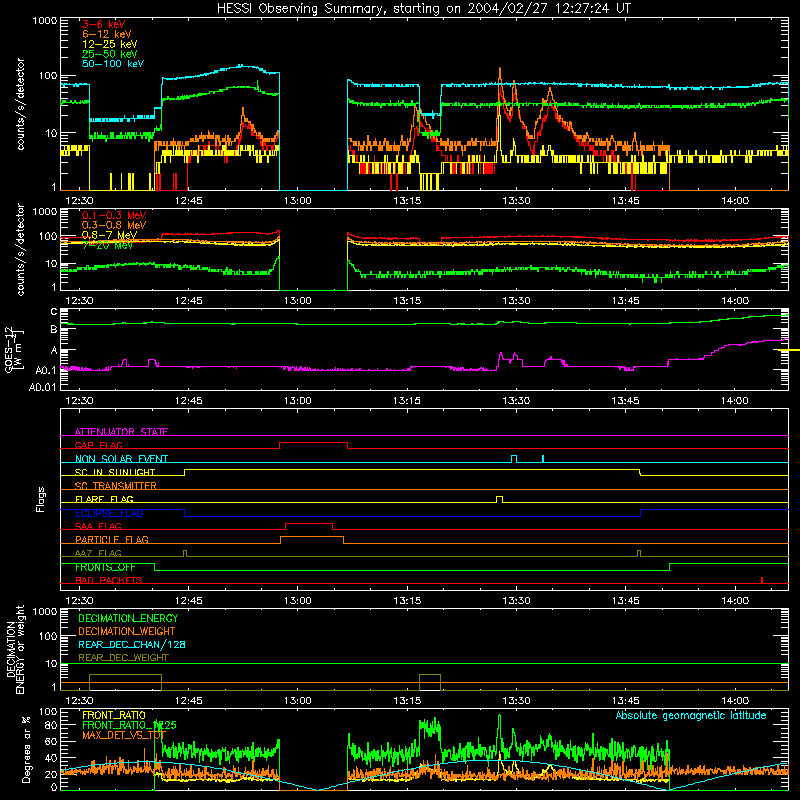Click the HESSI Observing Summary title text
800x800 pixels.
pyautogui.click(x=423, y=8)
